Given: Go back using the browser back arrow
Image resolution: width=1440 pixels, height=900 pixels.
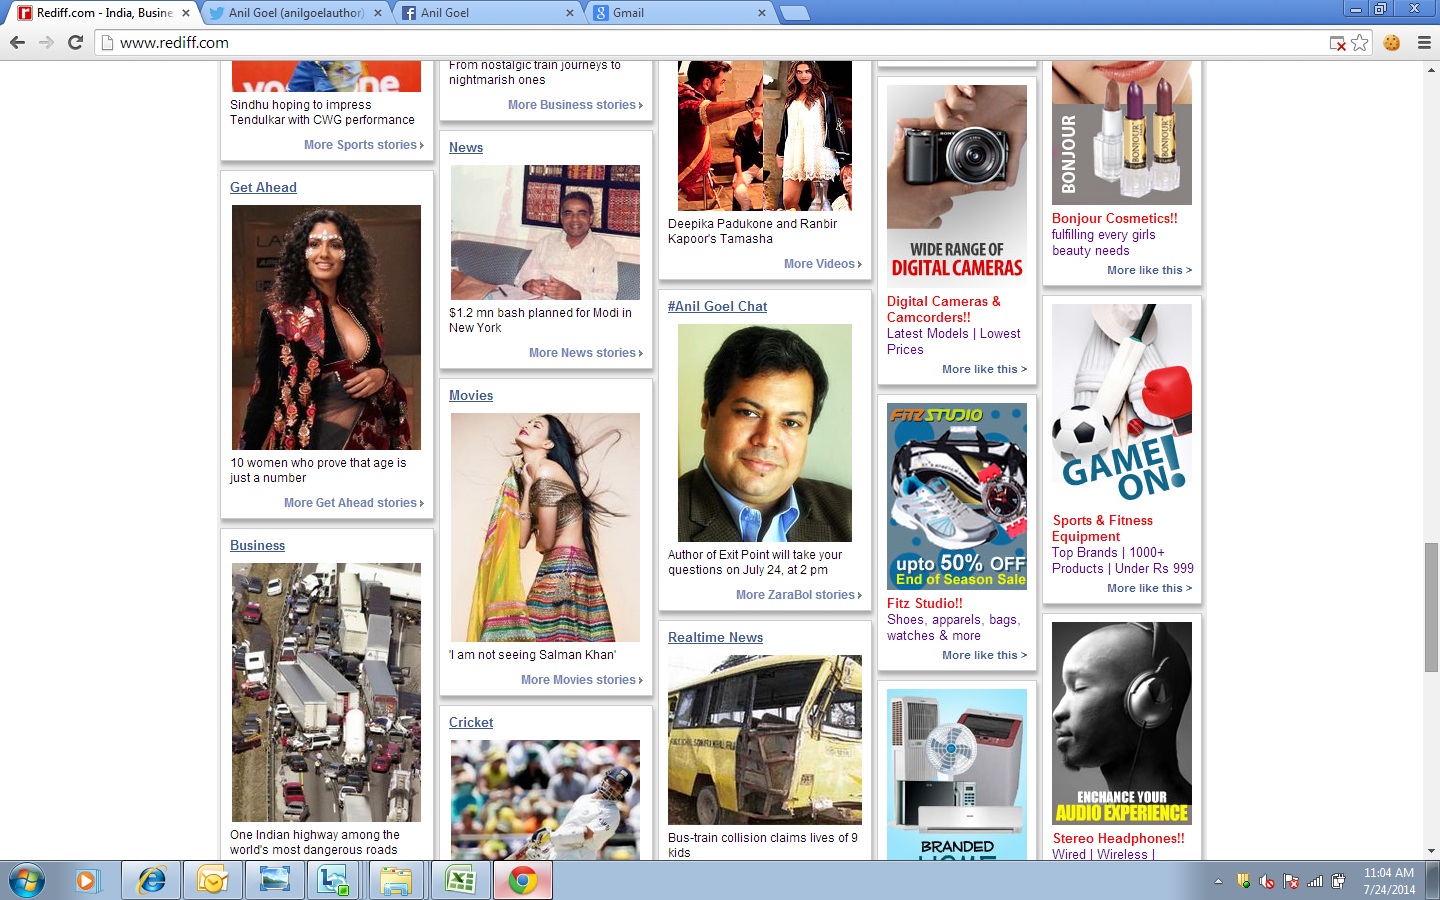Looking at the screenshot, I should coord(17,42).
